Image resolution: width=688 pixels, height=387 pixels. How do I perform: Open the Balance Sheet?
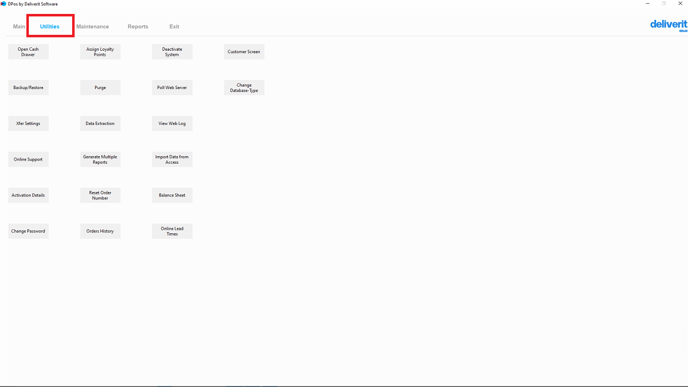[x=172, y=195]
